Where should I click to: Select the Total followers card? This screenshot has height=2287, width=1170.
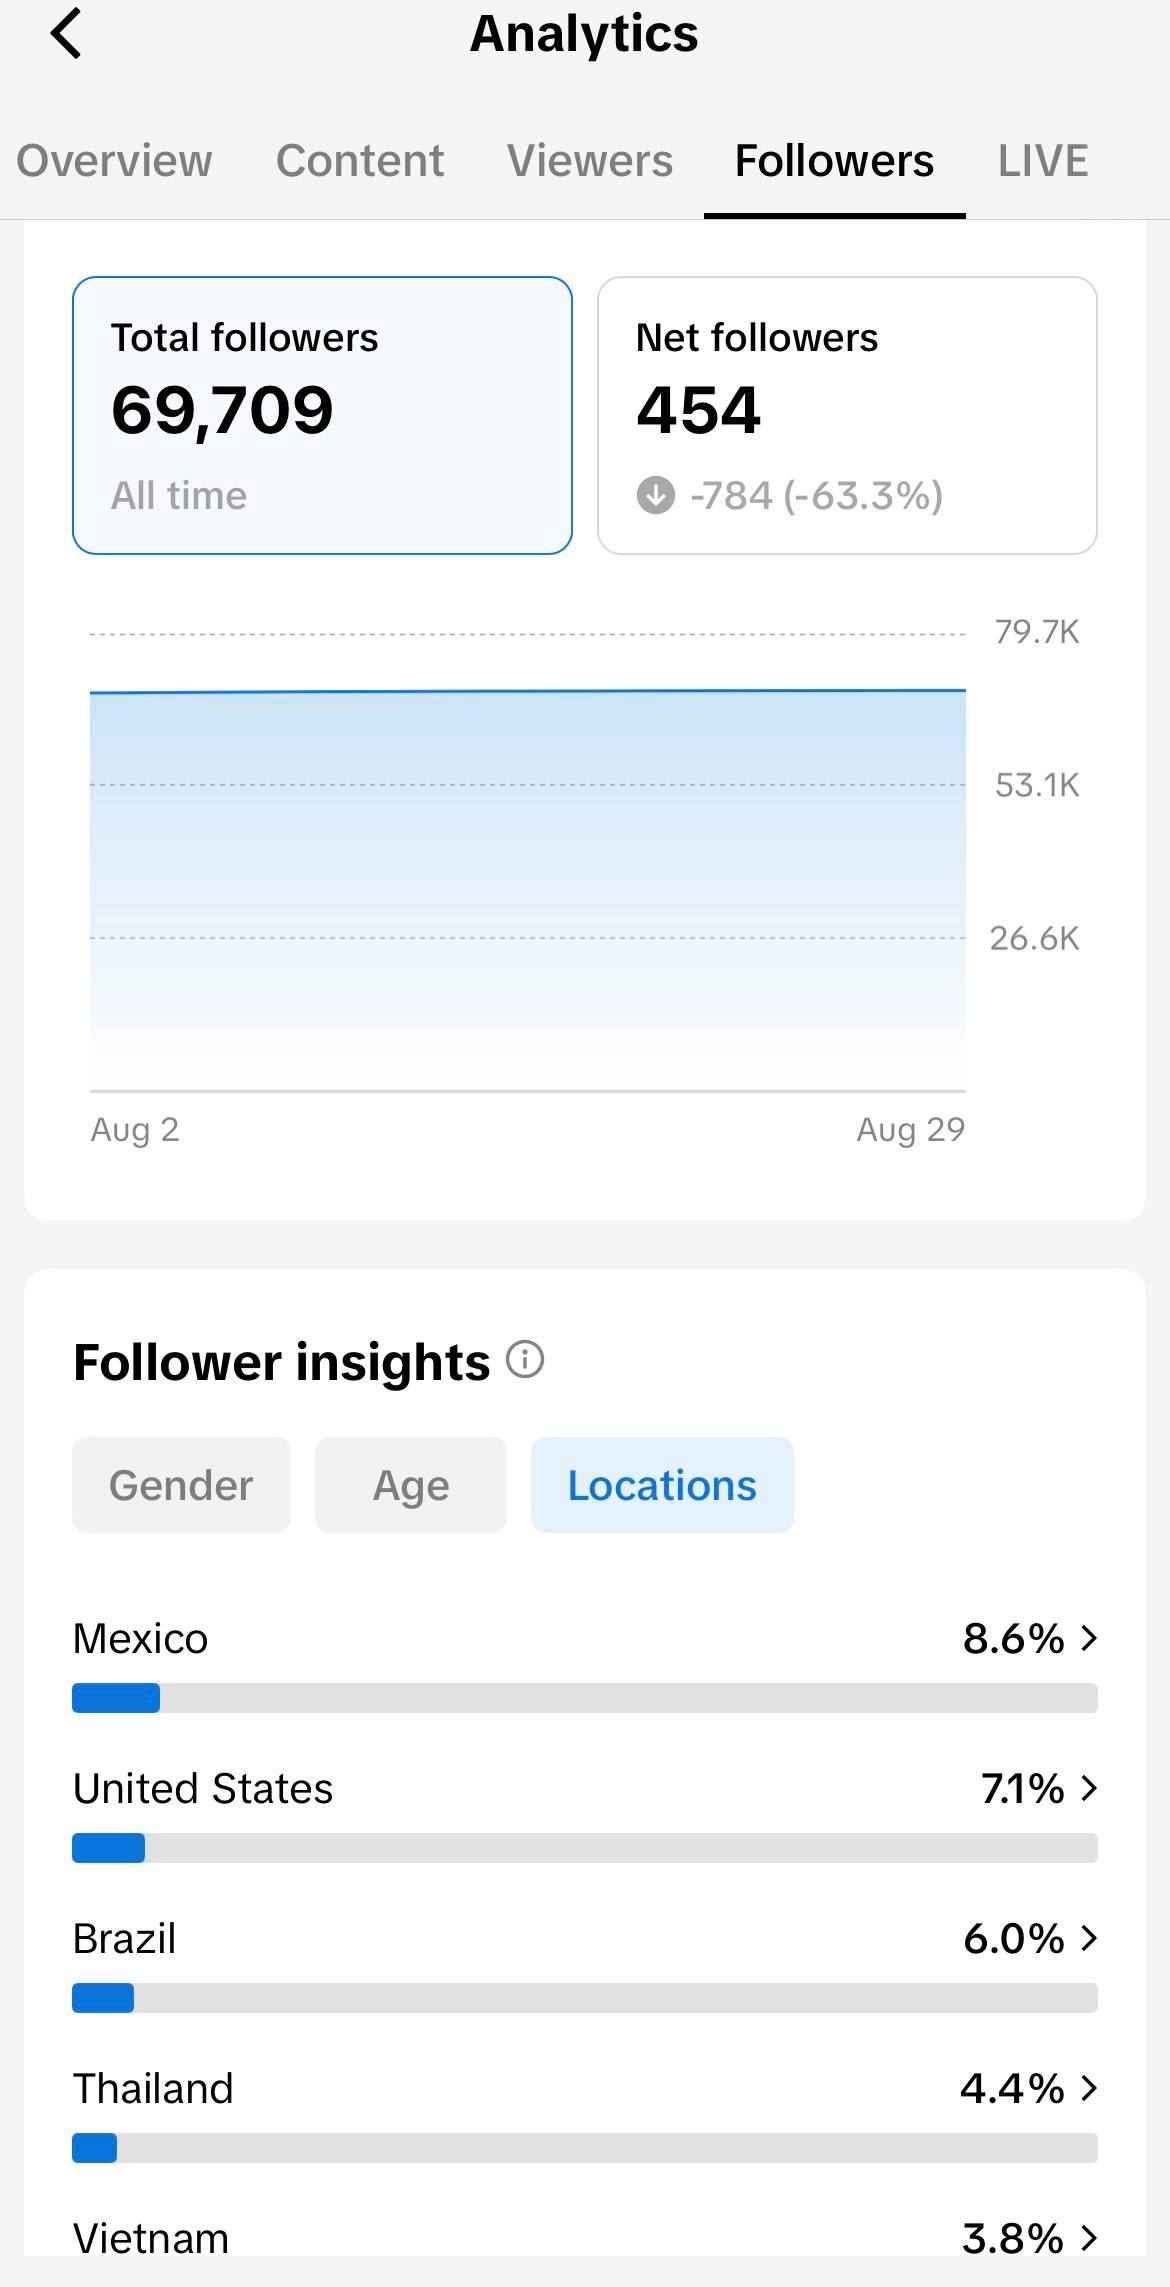(x=322, y=415)
